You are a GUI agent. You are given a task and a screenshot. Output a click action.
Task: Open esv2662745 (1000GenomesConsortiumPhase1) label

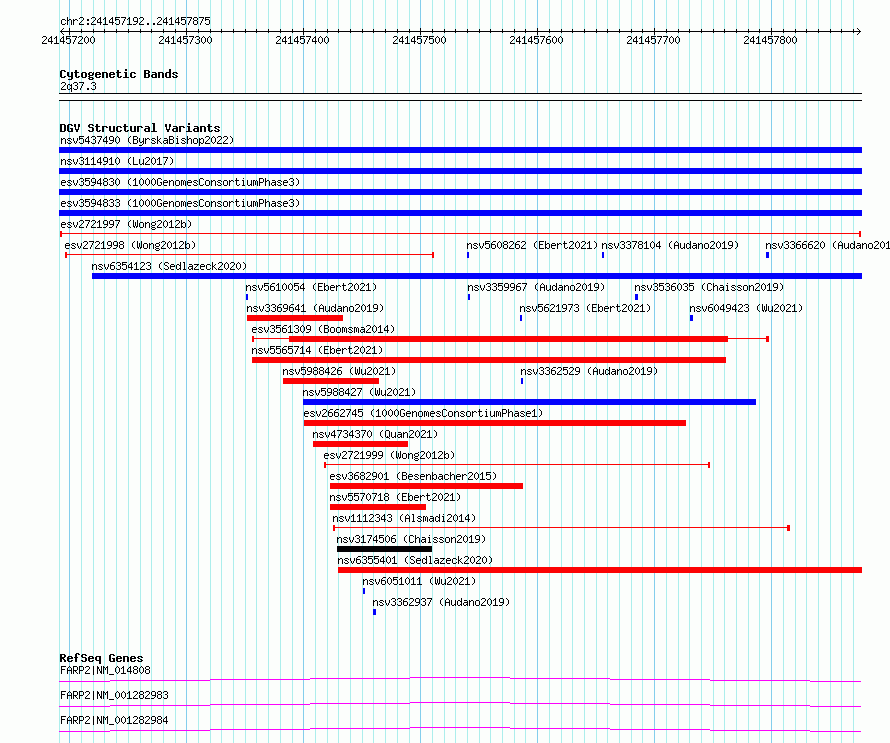point(423,413)
